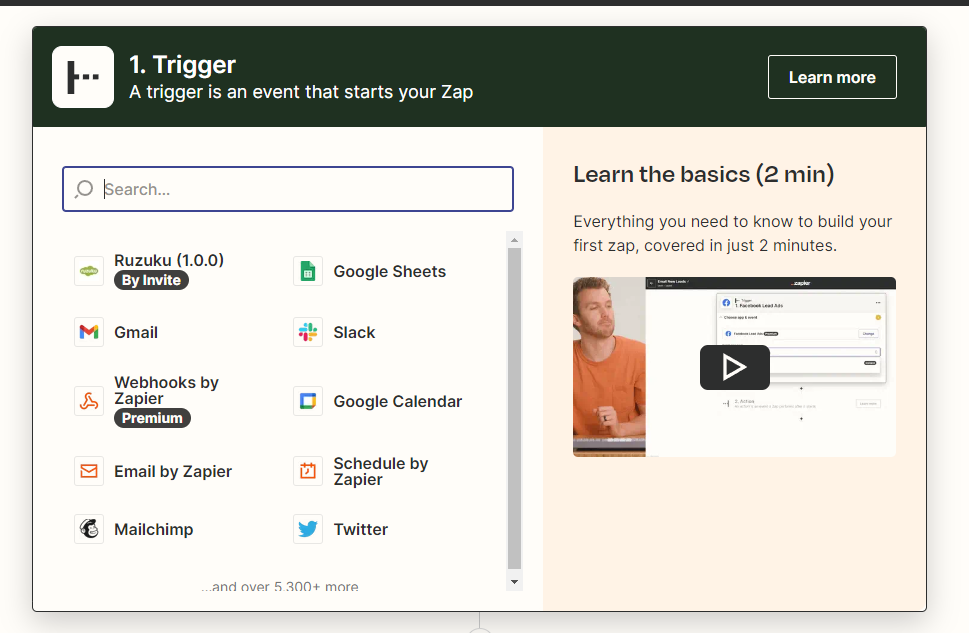Choose Ruzuku (1.0.0) as trigger app

[169, 260]
